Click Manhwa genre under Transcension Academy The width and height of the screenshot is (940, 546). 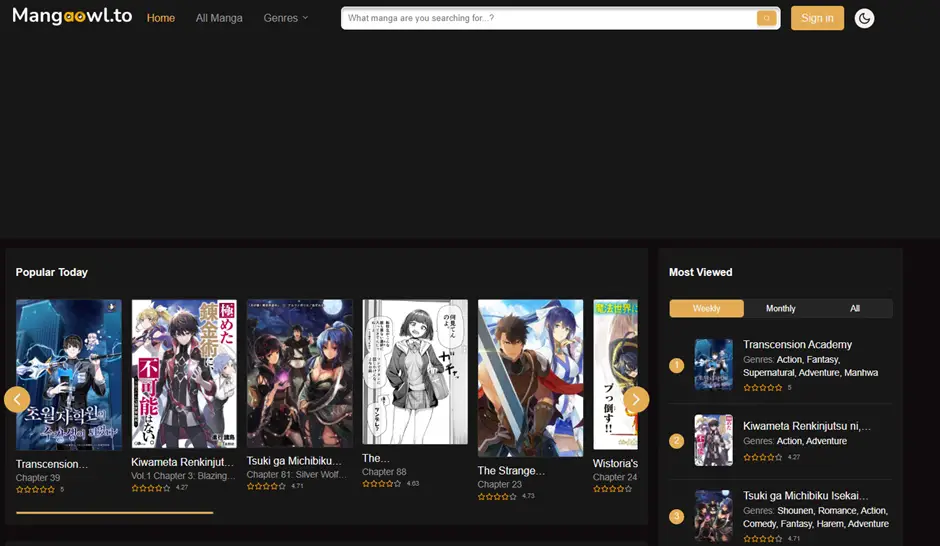click(861, 373)
